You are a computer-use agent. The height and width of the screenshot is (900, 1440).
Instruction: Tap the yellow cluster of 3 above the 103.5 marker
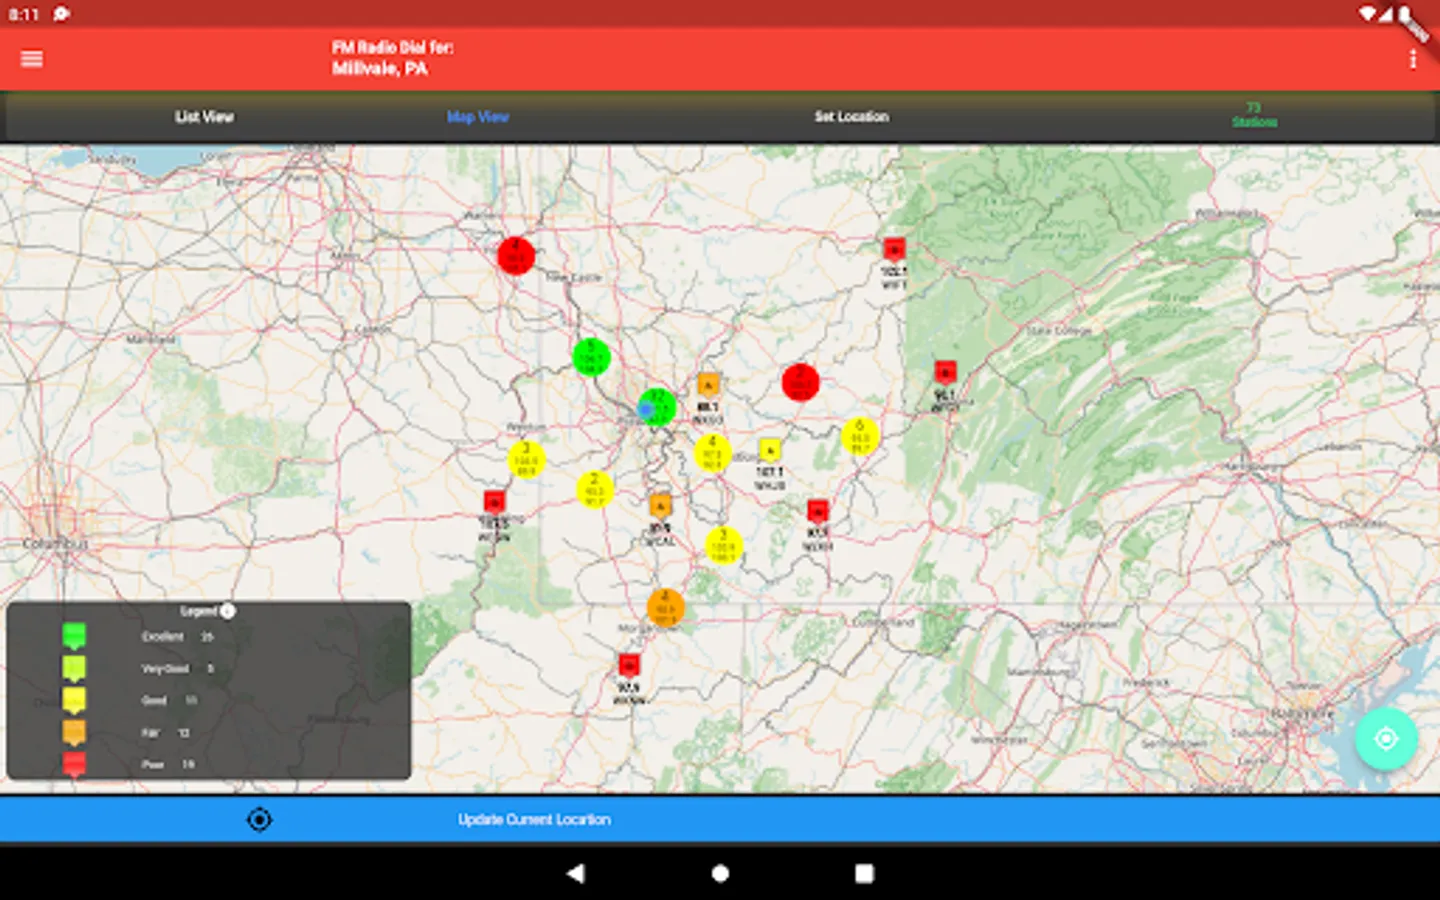[x=526, y=459]
